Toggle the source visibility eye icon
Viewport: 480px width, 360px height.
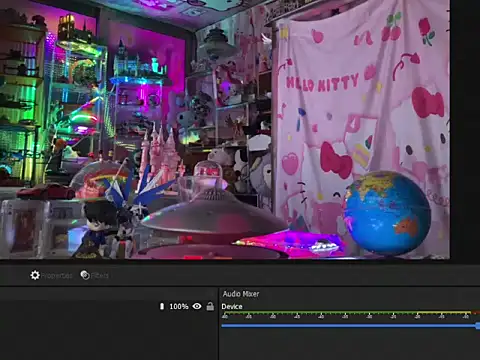197,306
